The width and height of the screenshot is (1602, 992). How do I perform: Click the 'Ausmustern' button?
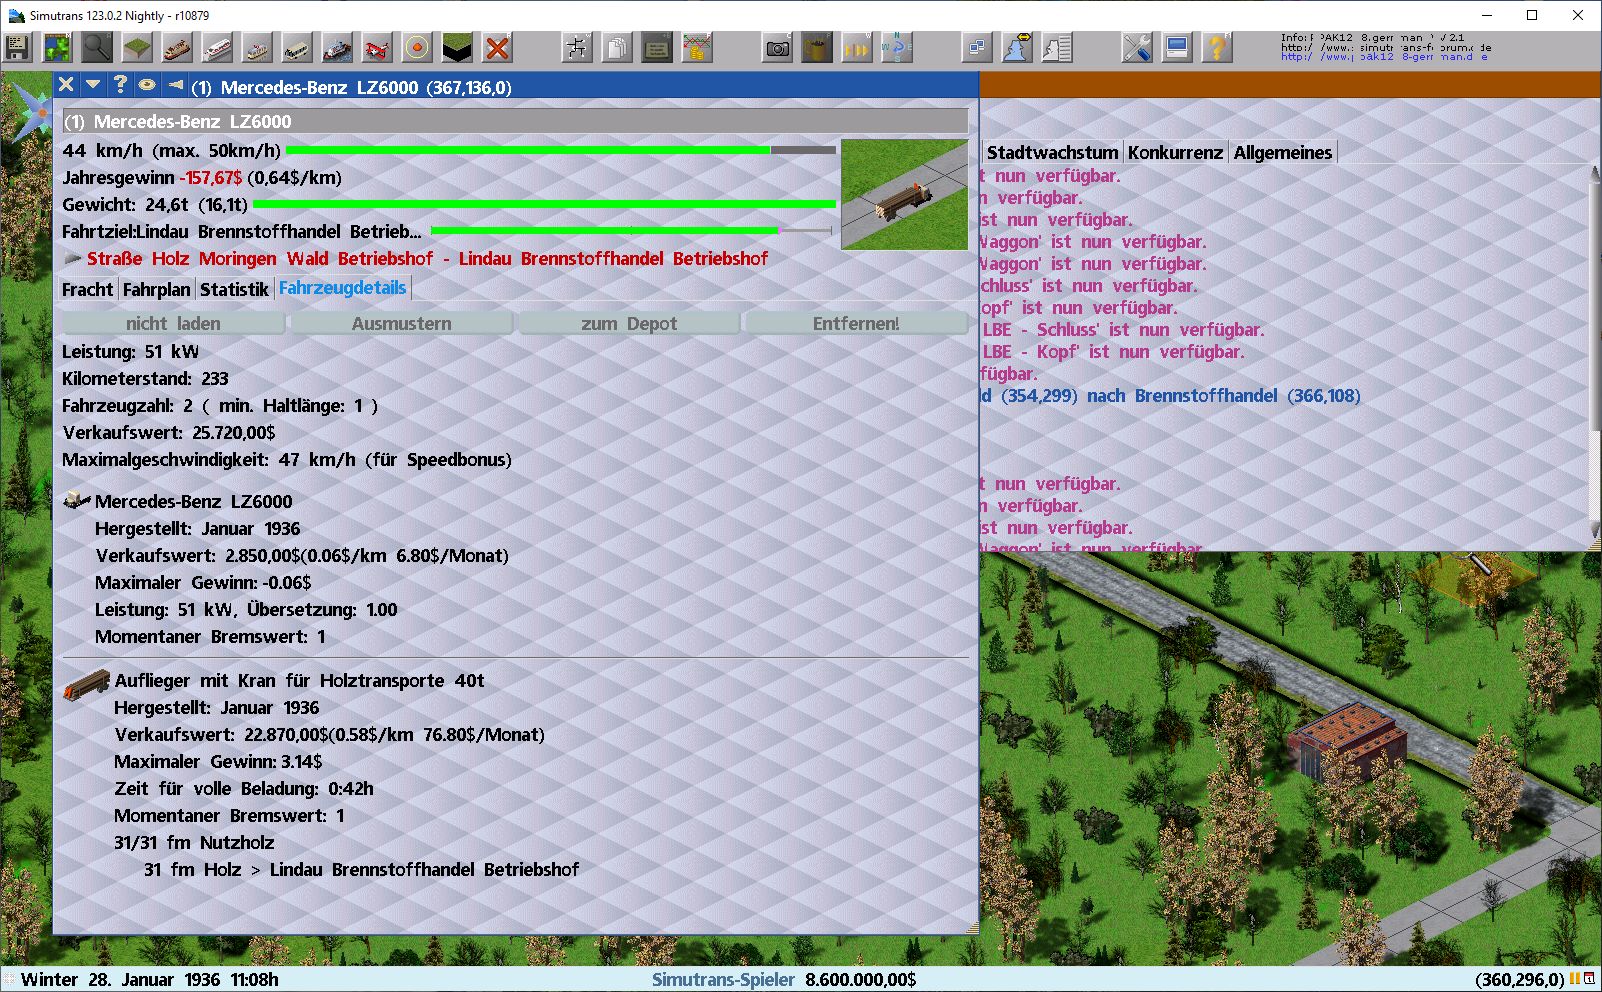pos(401,323)
